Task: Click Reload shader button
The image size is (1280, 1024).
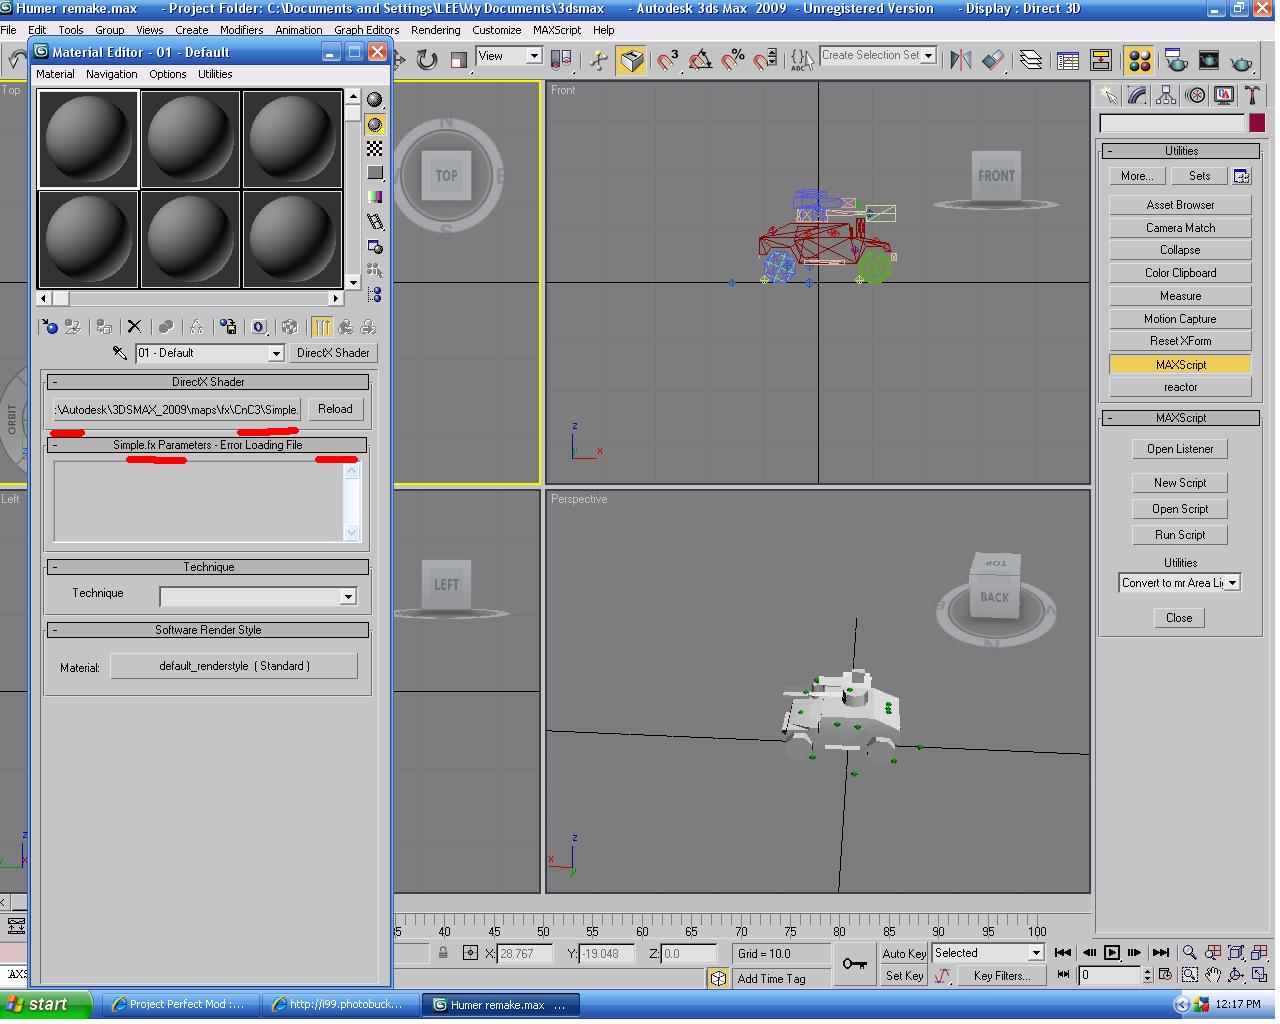Action: [335, 409]
